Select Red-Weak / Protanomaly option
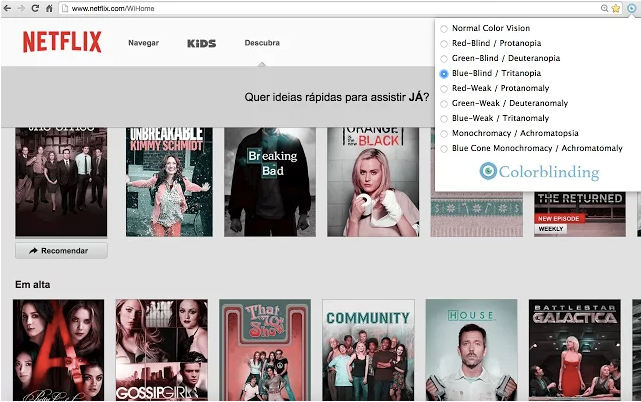Viewport: 641px width, 402px height. click(495, 88)
